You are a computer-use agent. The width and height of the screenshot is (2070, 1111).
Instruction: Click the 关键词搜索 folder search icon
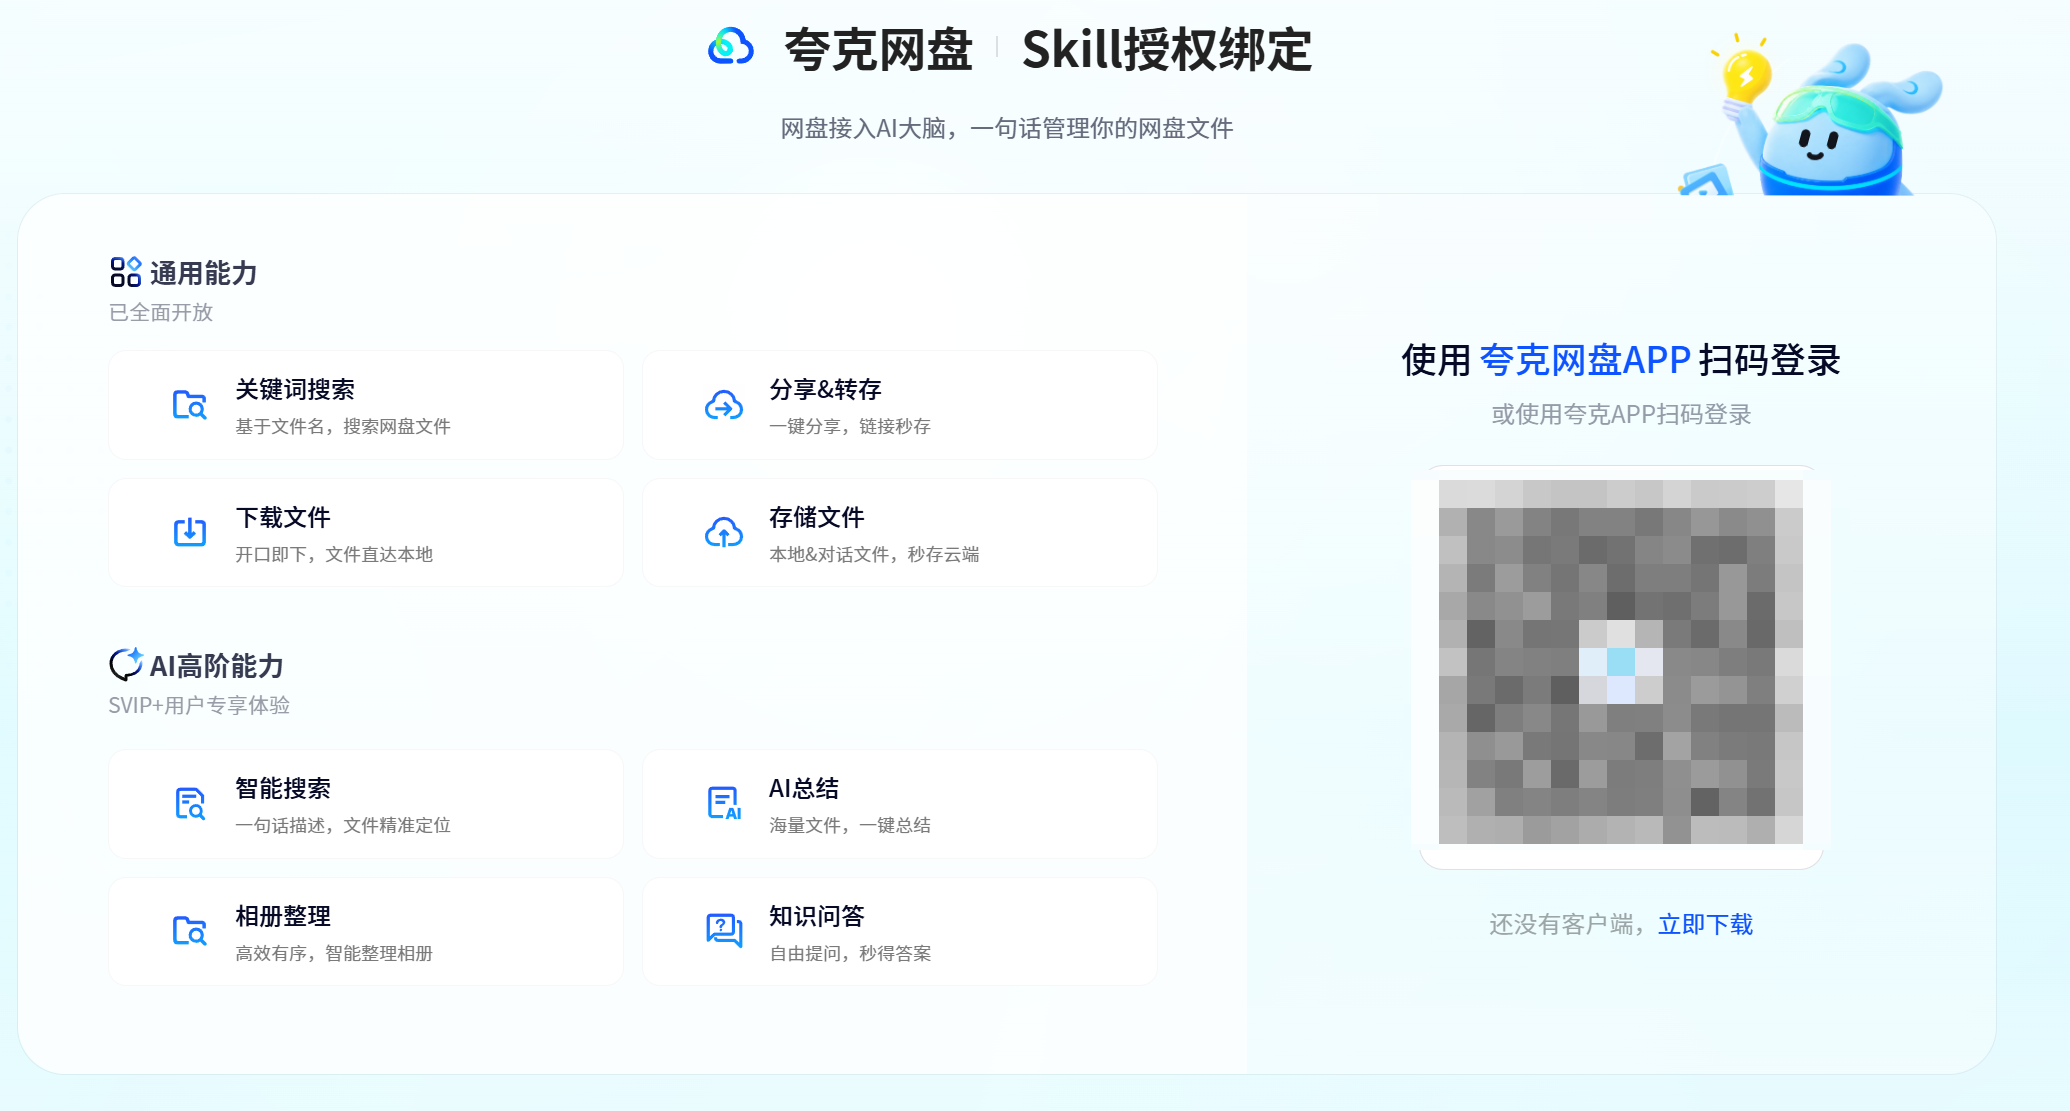pos(189,405)
